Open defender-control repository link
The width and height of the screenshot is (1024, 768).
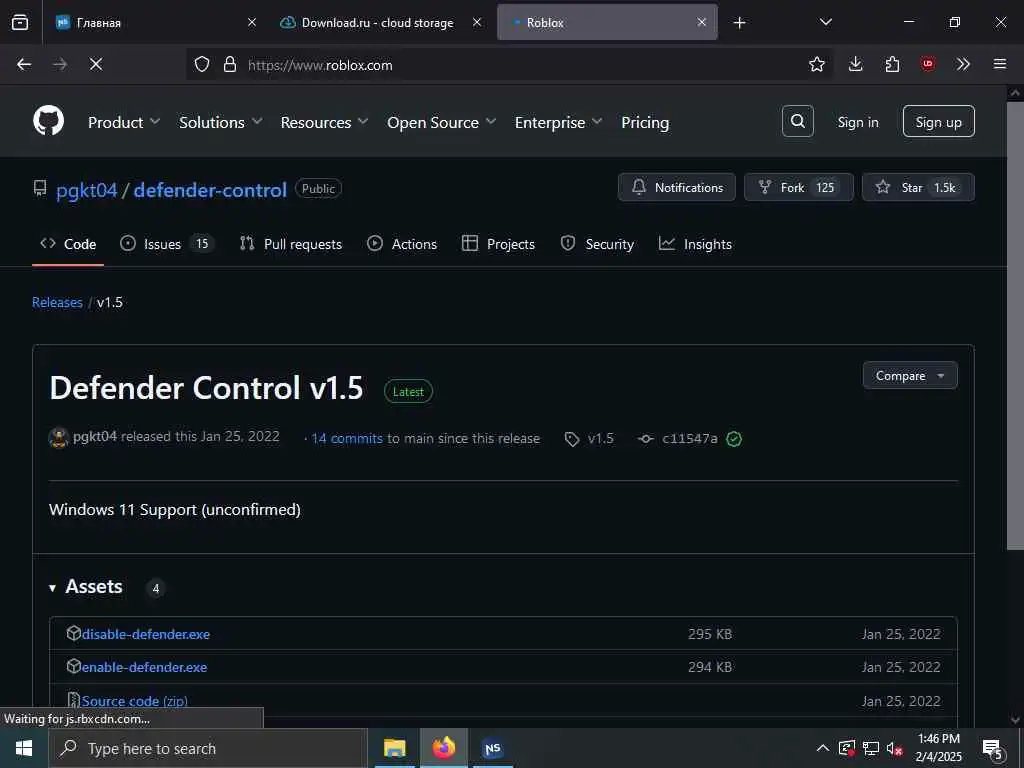point(210,190)
